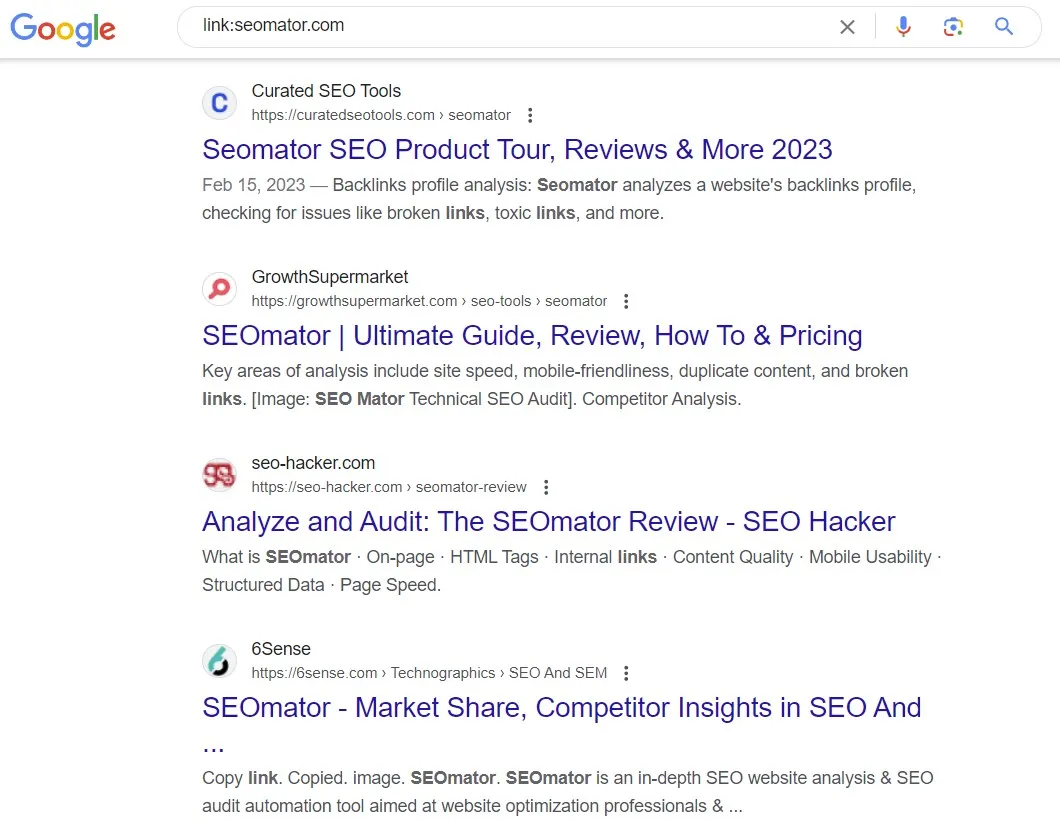Open Seomator SEO Product Tour result

tap(517, 149)
